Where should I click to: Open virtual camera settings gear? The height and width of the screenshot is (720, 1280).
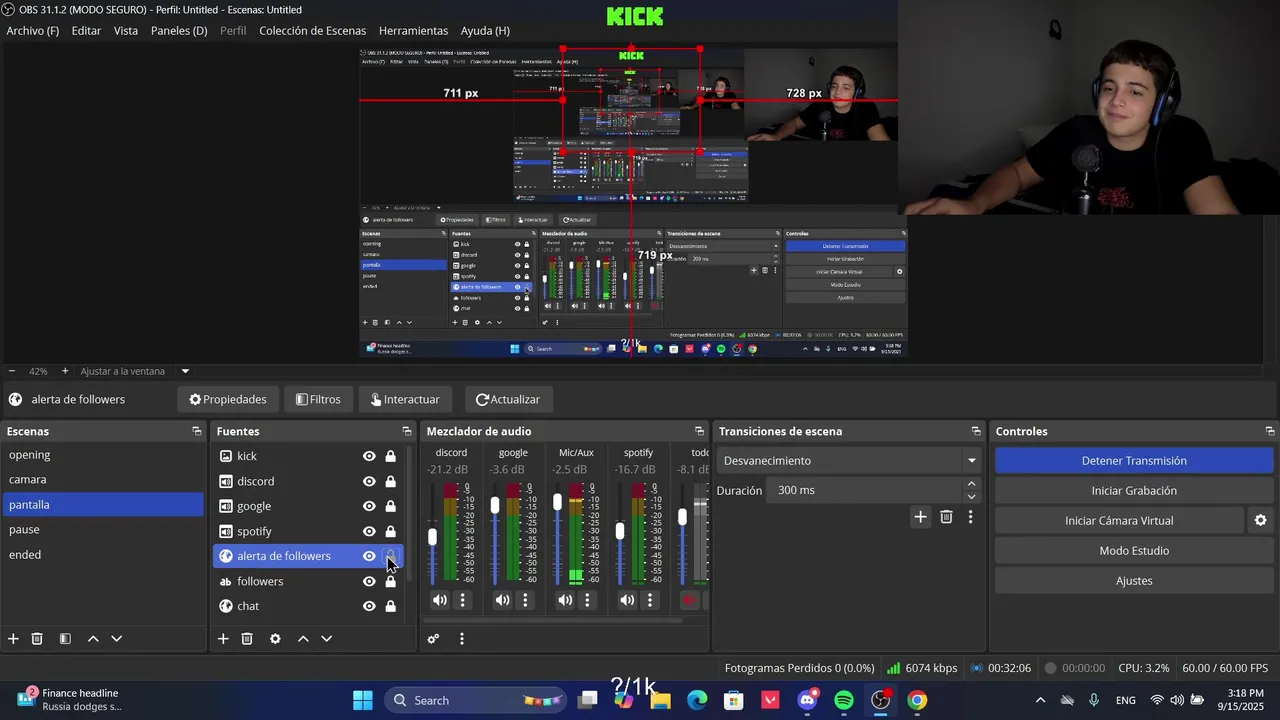[x=1260, y=520]
